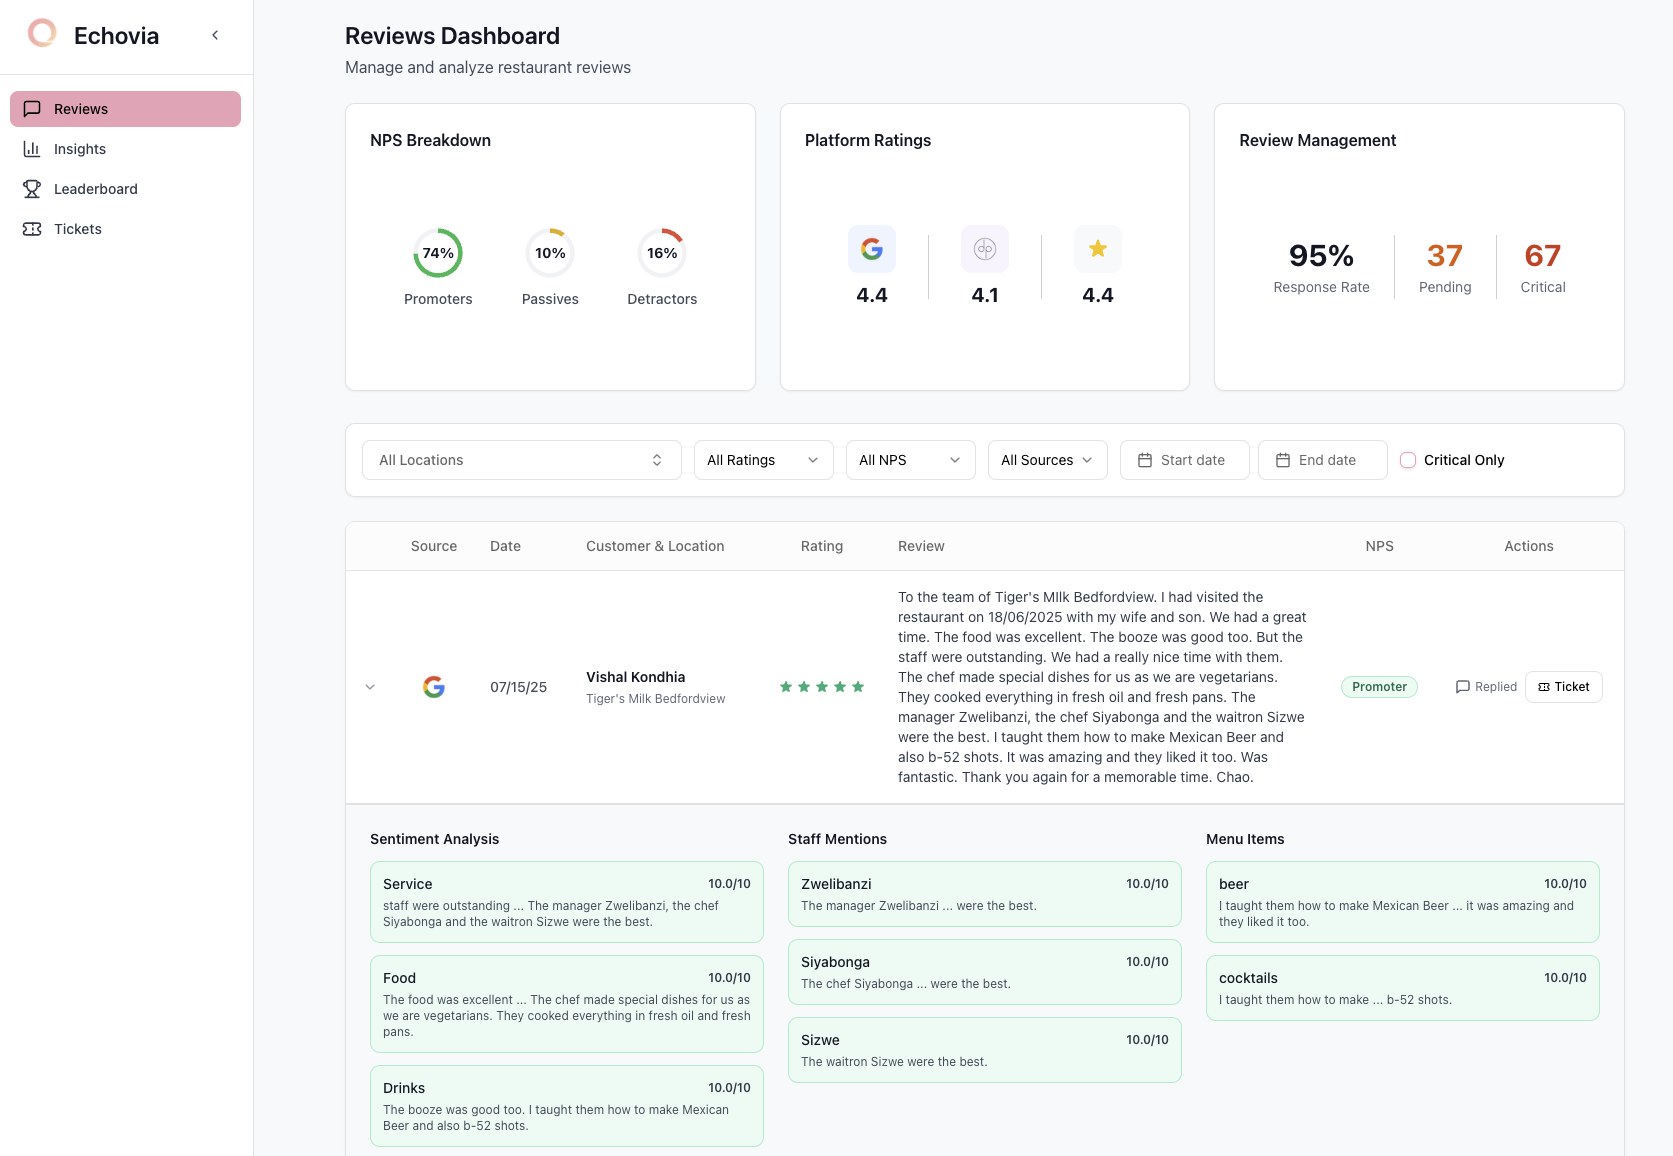Image resolution: width=1673 pixels, height=1156 pixels.
Task: Click the NPS Breakdown card heading
Action: click(x=430, y=140)
